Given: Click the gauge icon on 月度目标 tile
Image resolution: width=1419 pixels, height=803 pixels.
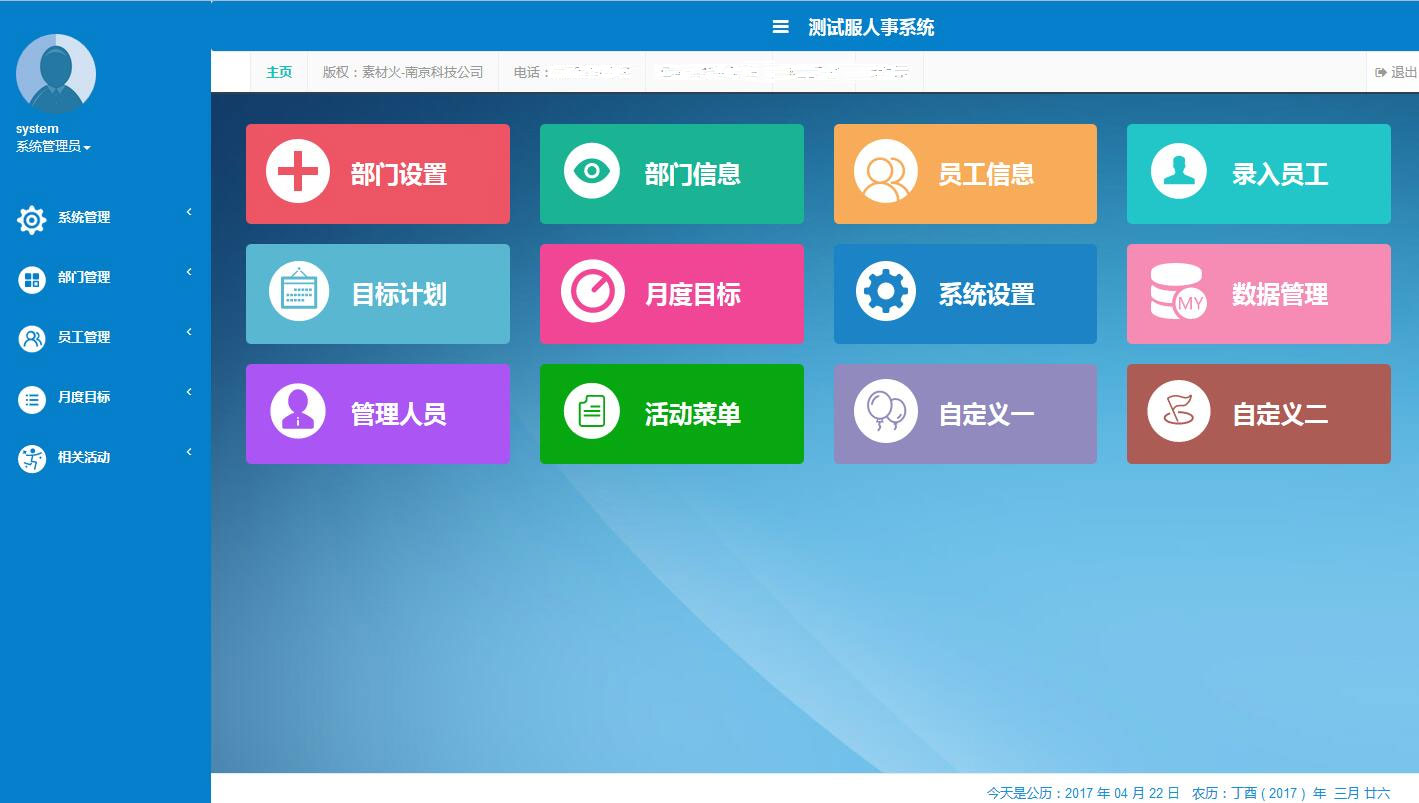Looking at the screenshot, I should [x=592, y=292].
